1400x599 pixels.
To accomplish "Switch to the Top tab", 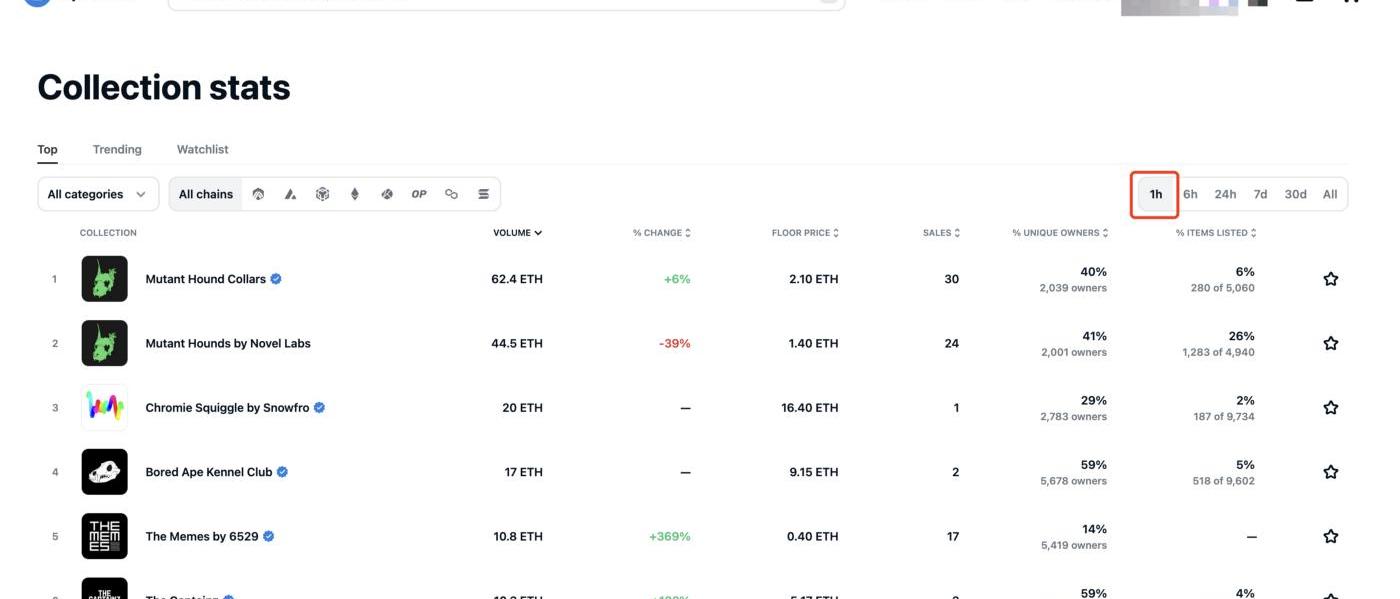I will 47,149.
